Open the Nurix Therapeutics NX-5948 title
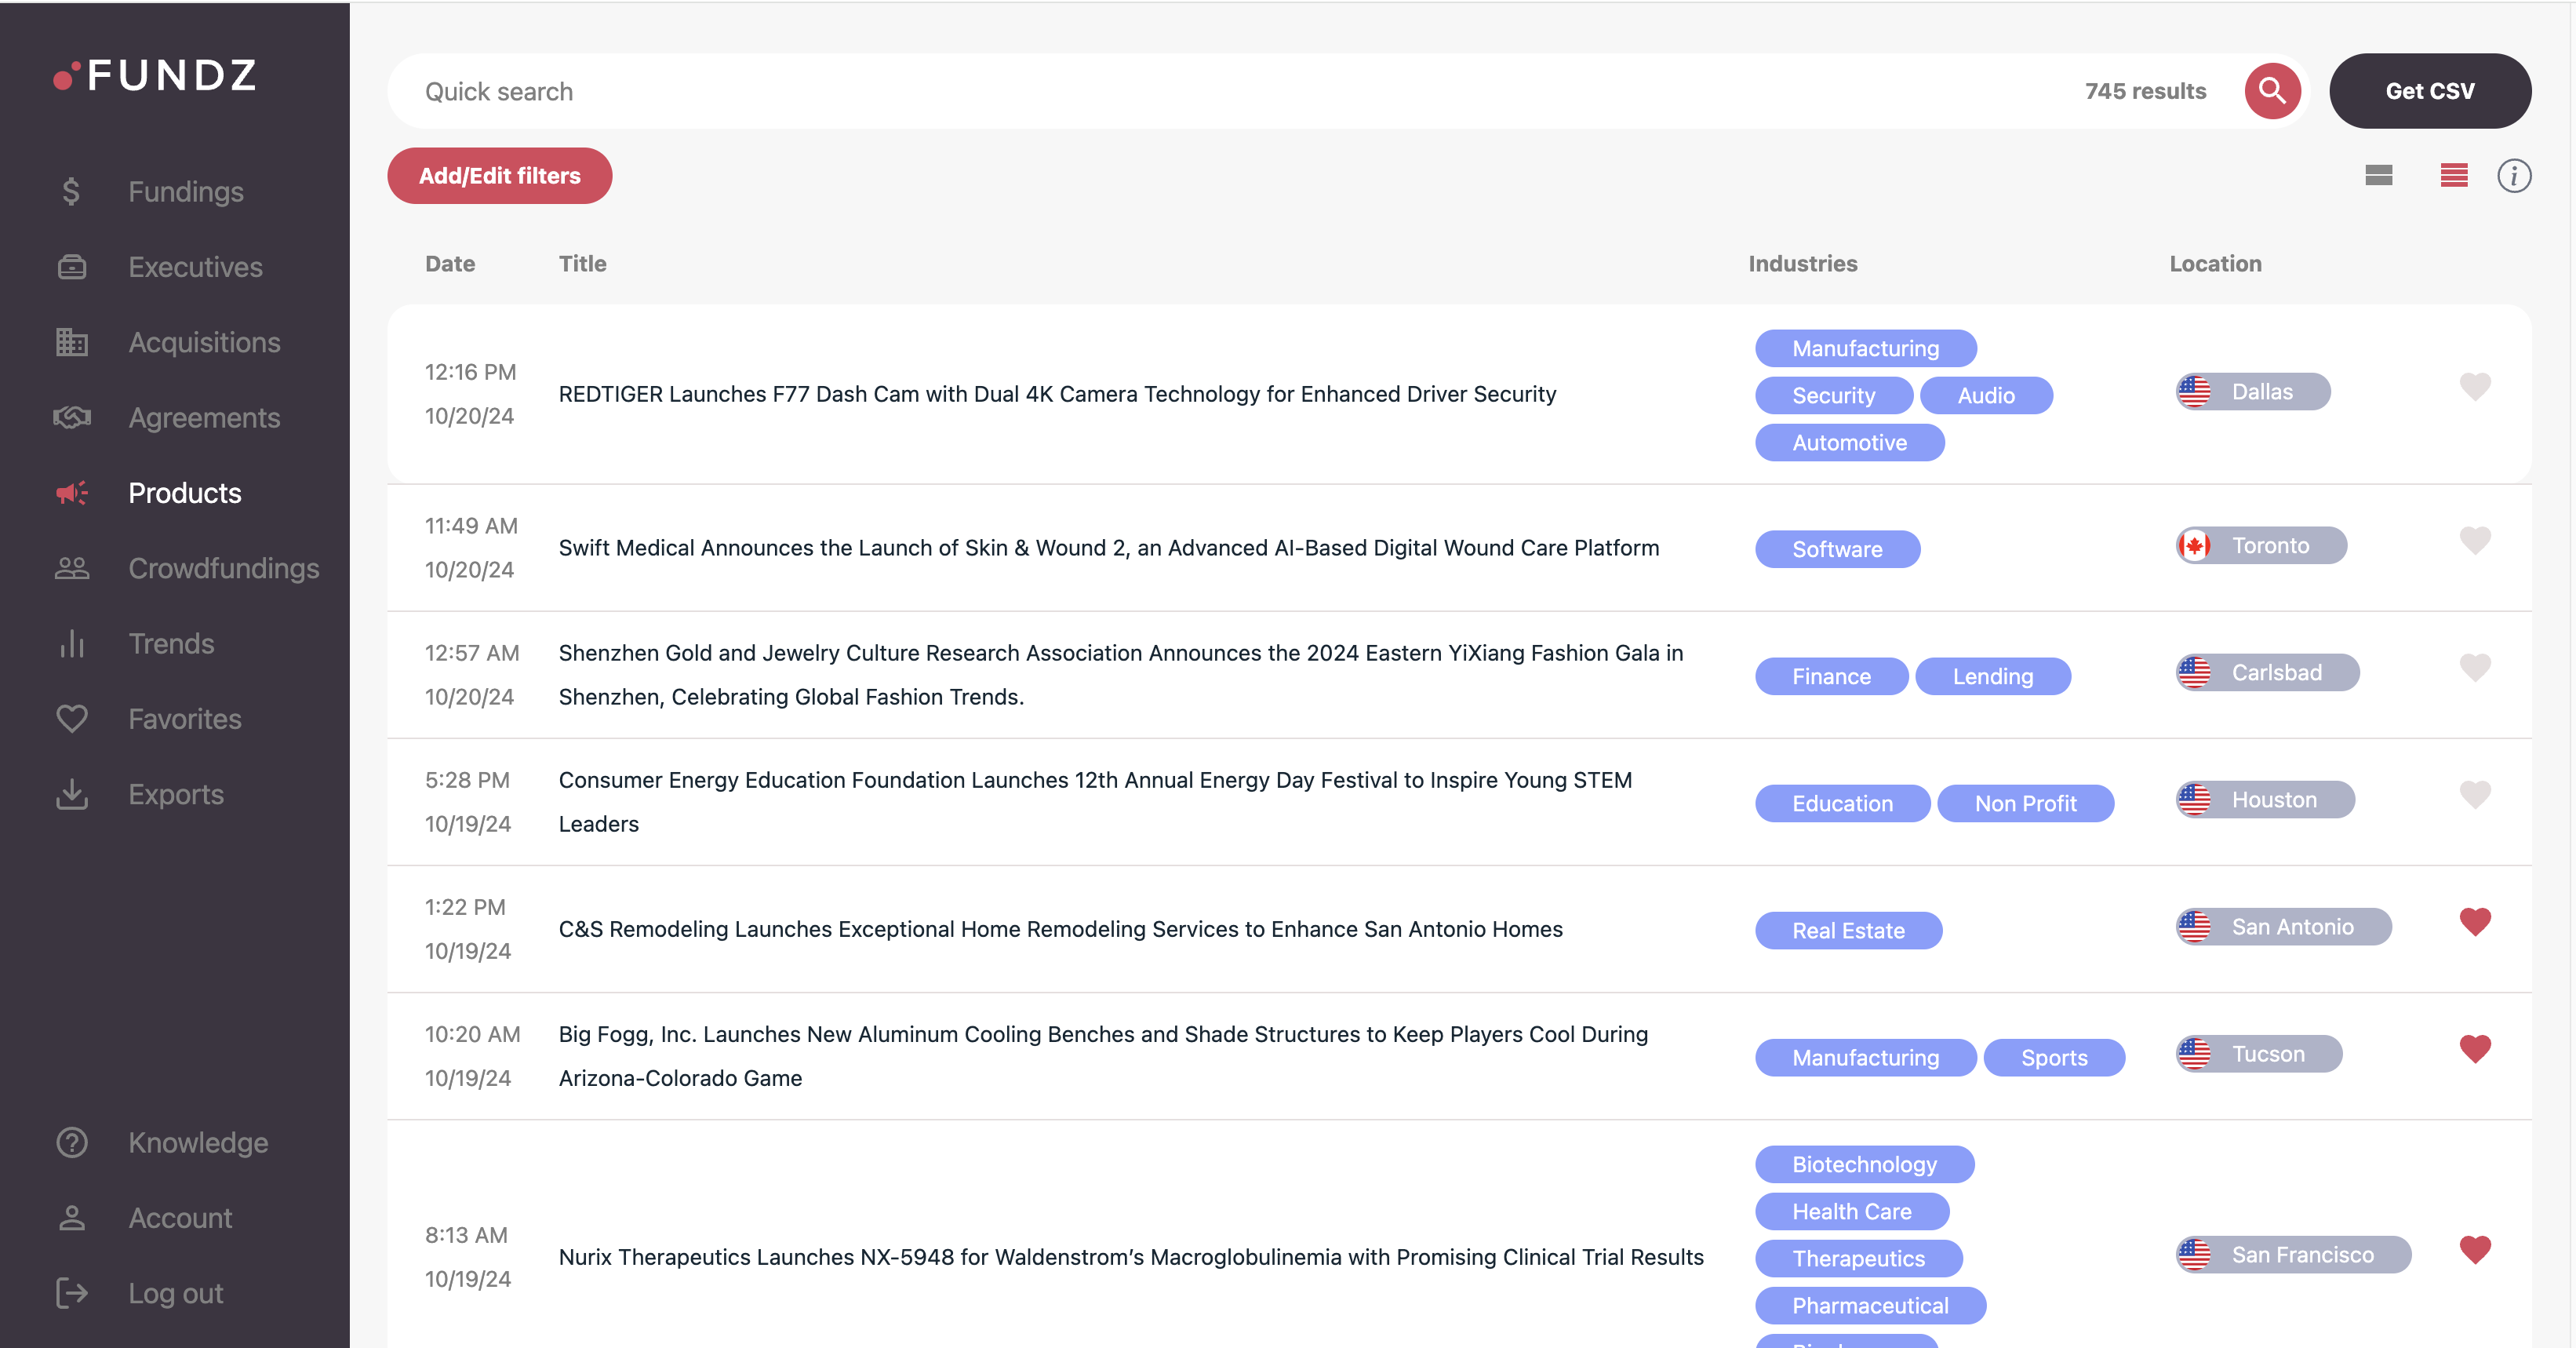2576x1348 pixels. tap(1130, 1257)
